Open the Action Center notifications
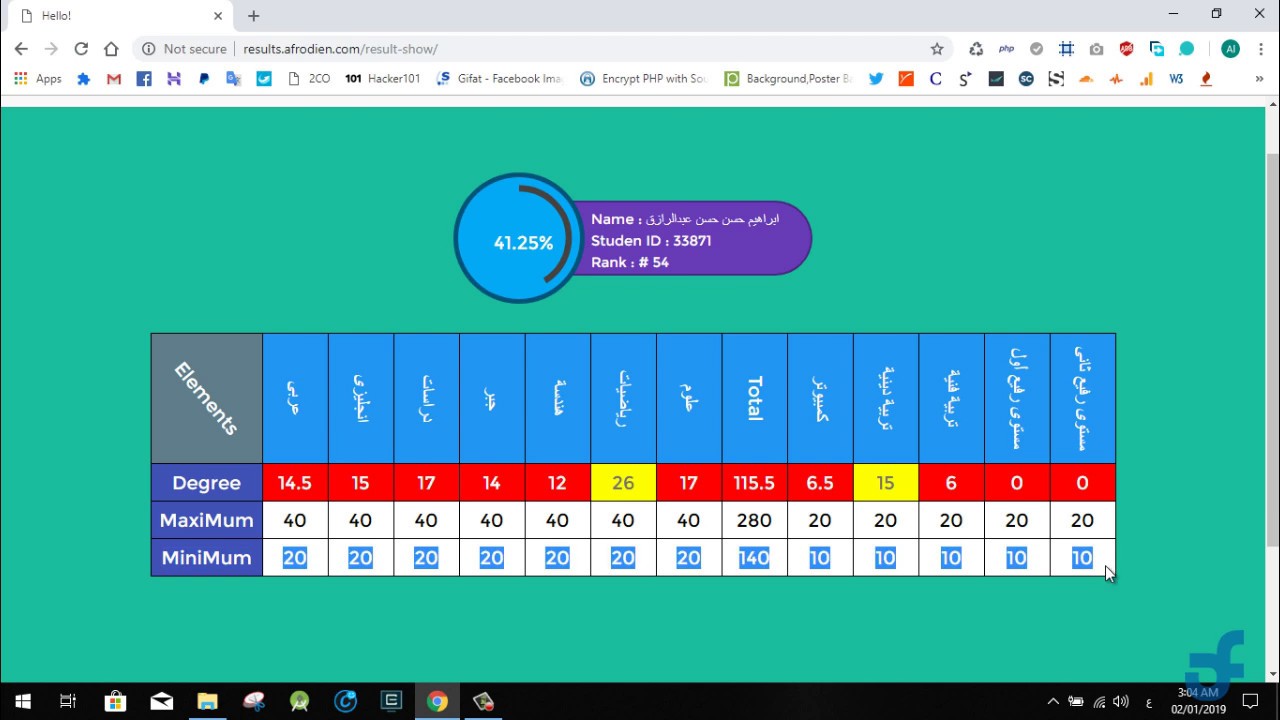The height and width of the screenshot is (720, 1280). click(1250, 701)
